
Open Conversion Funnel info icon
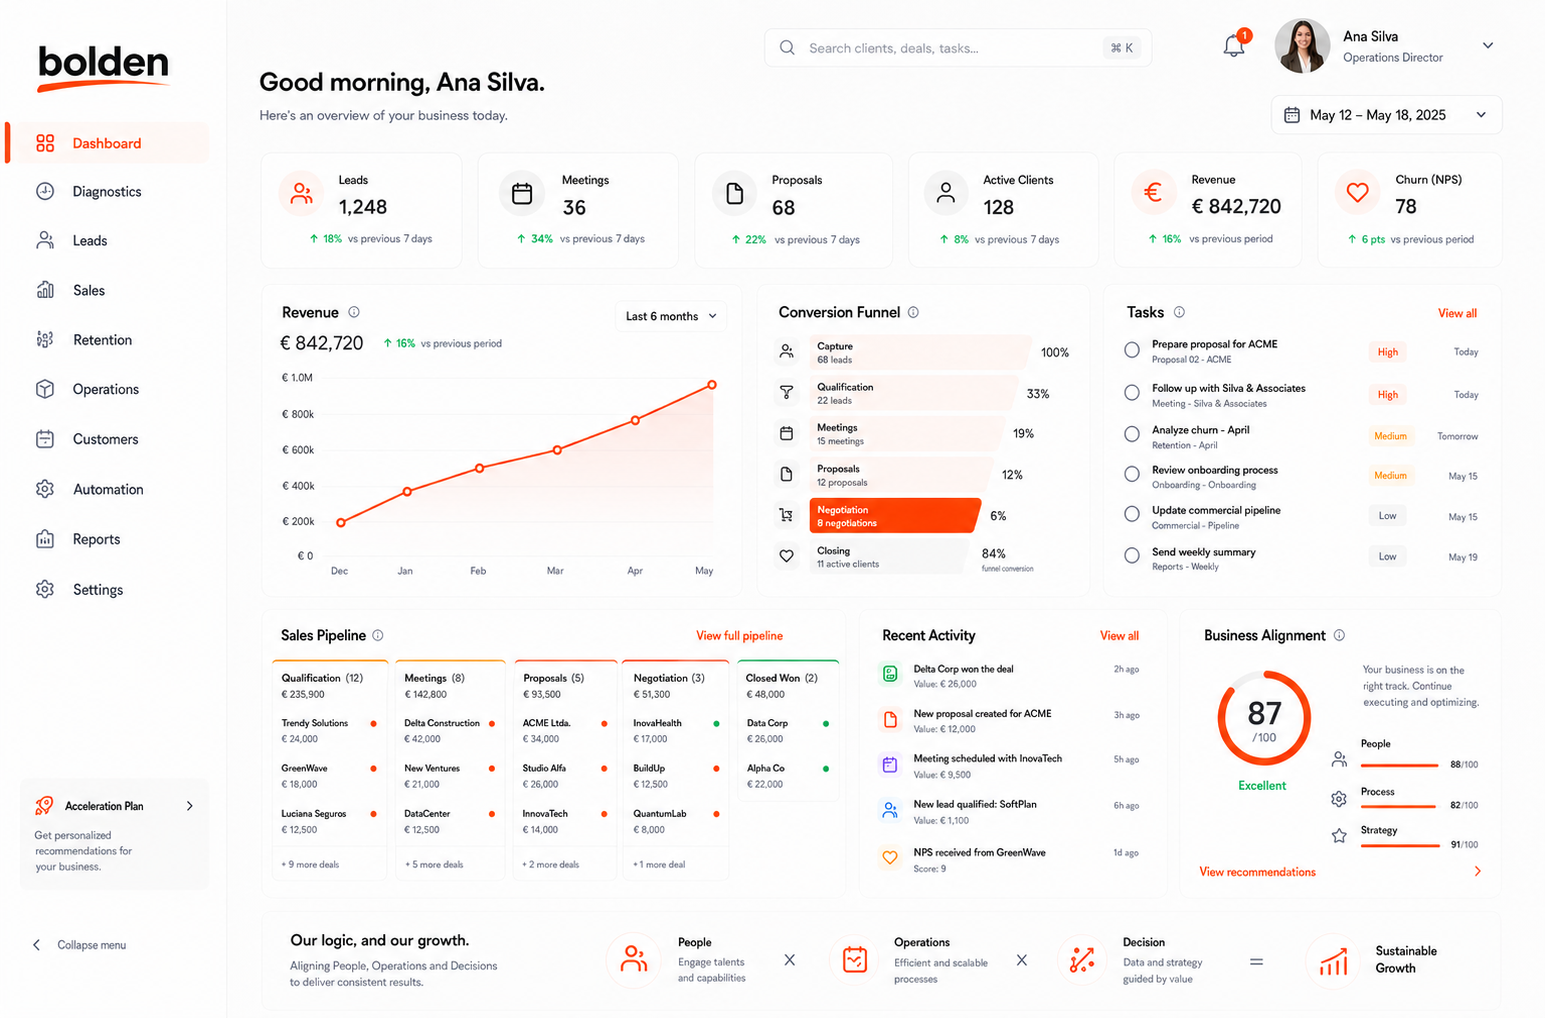913,312
